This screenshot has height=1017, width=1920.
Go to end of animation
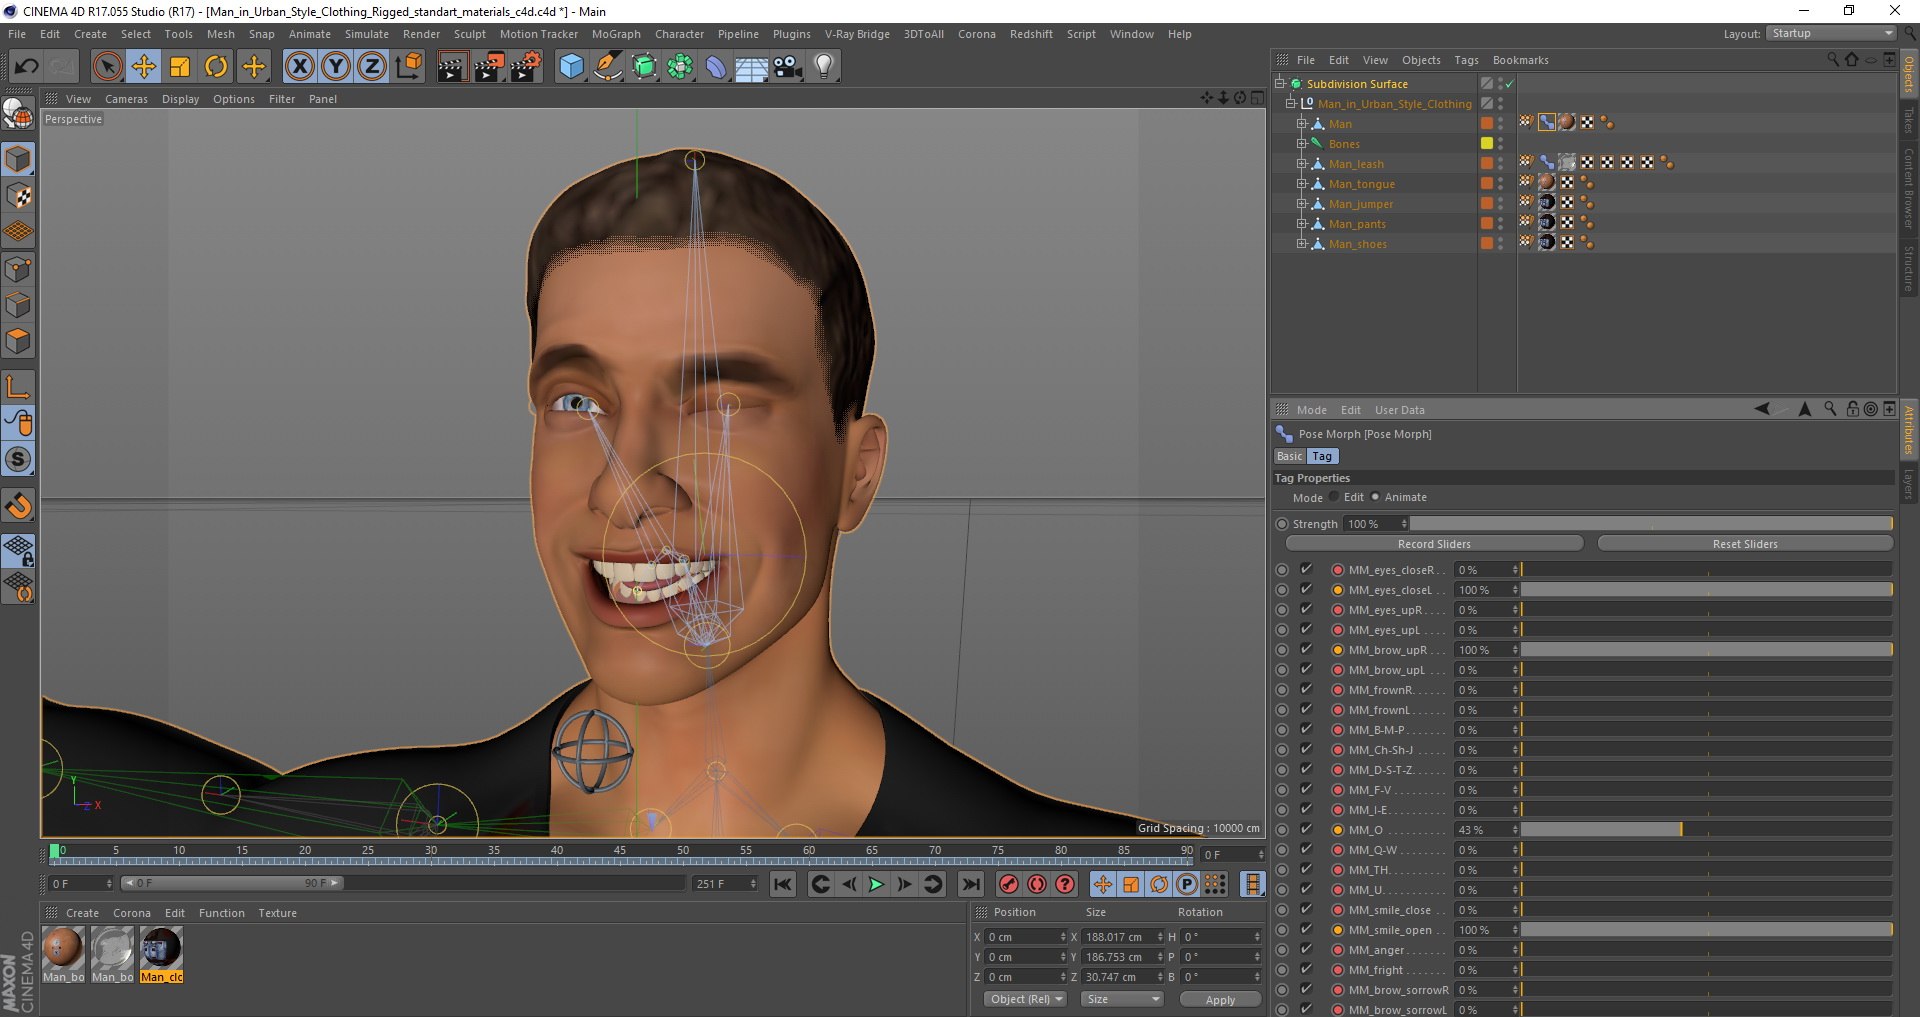pyautogui.click(x=970, y=884)
